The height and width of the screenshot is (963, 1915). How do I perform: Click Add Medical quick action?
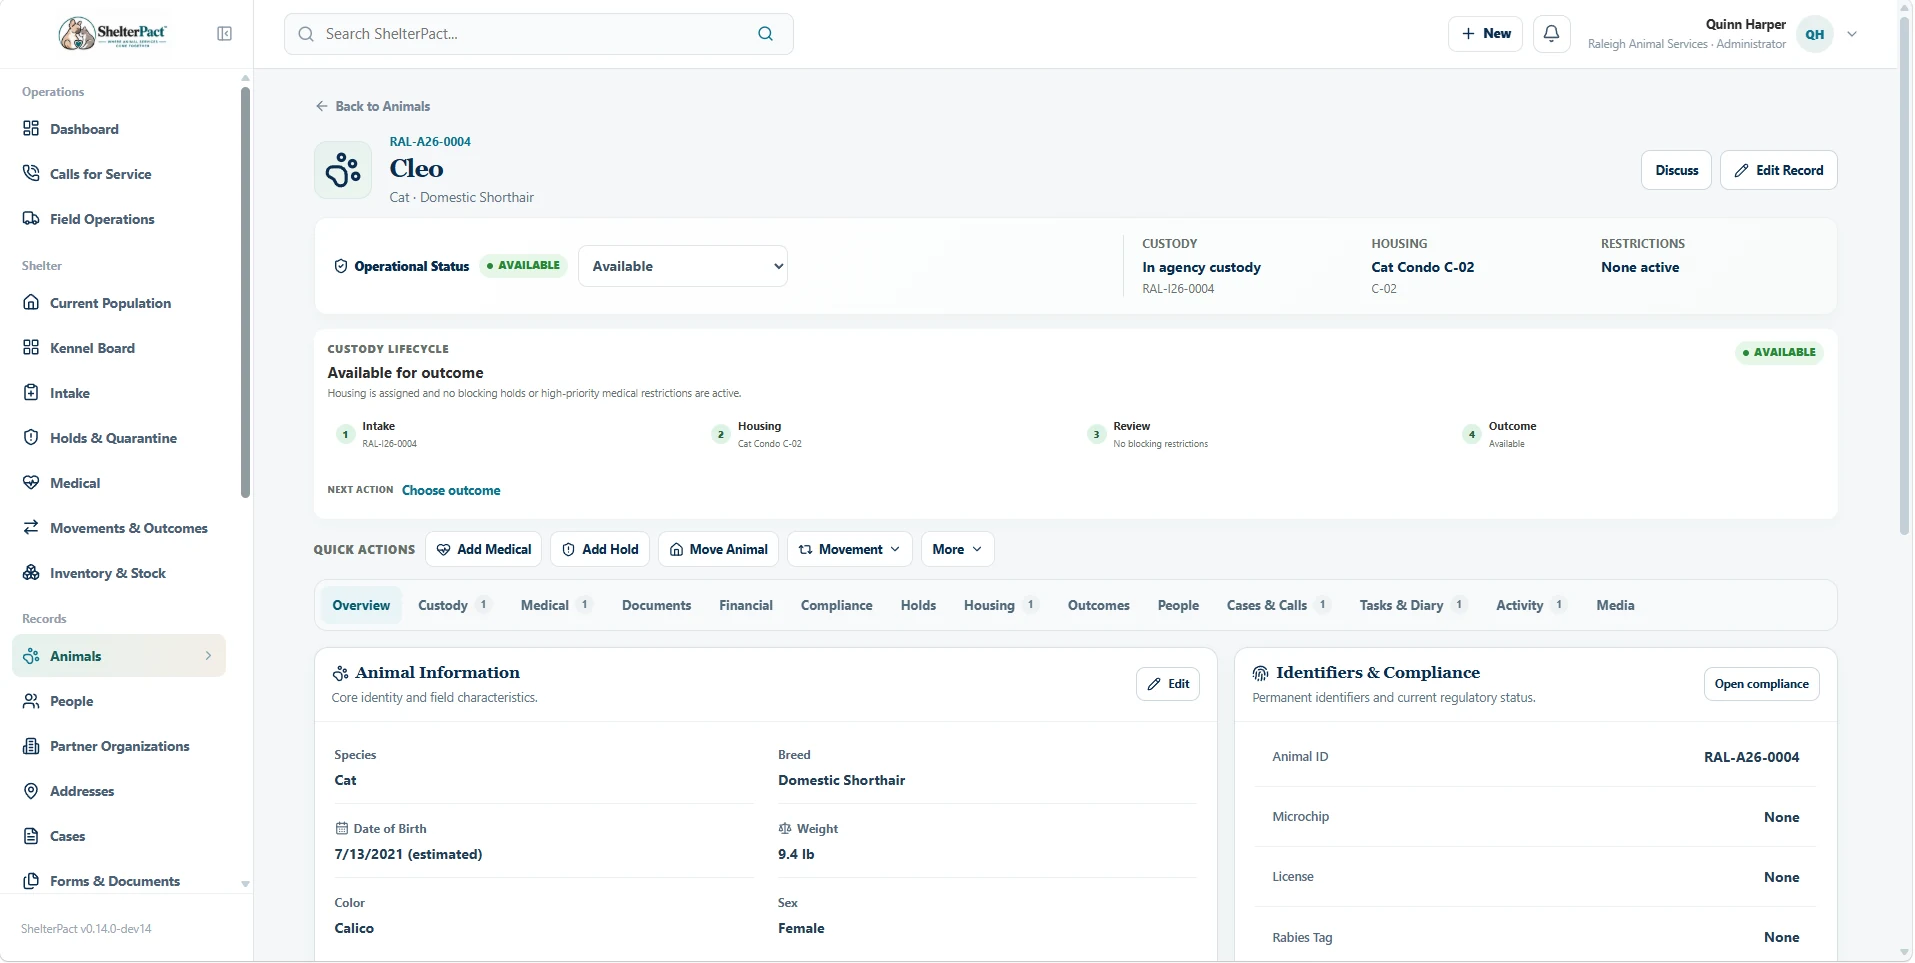click(484, 549)
